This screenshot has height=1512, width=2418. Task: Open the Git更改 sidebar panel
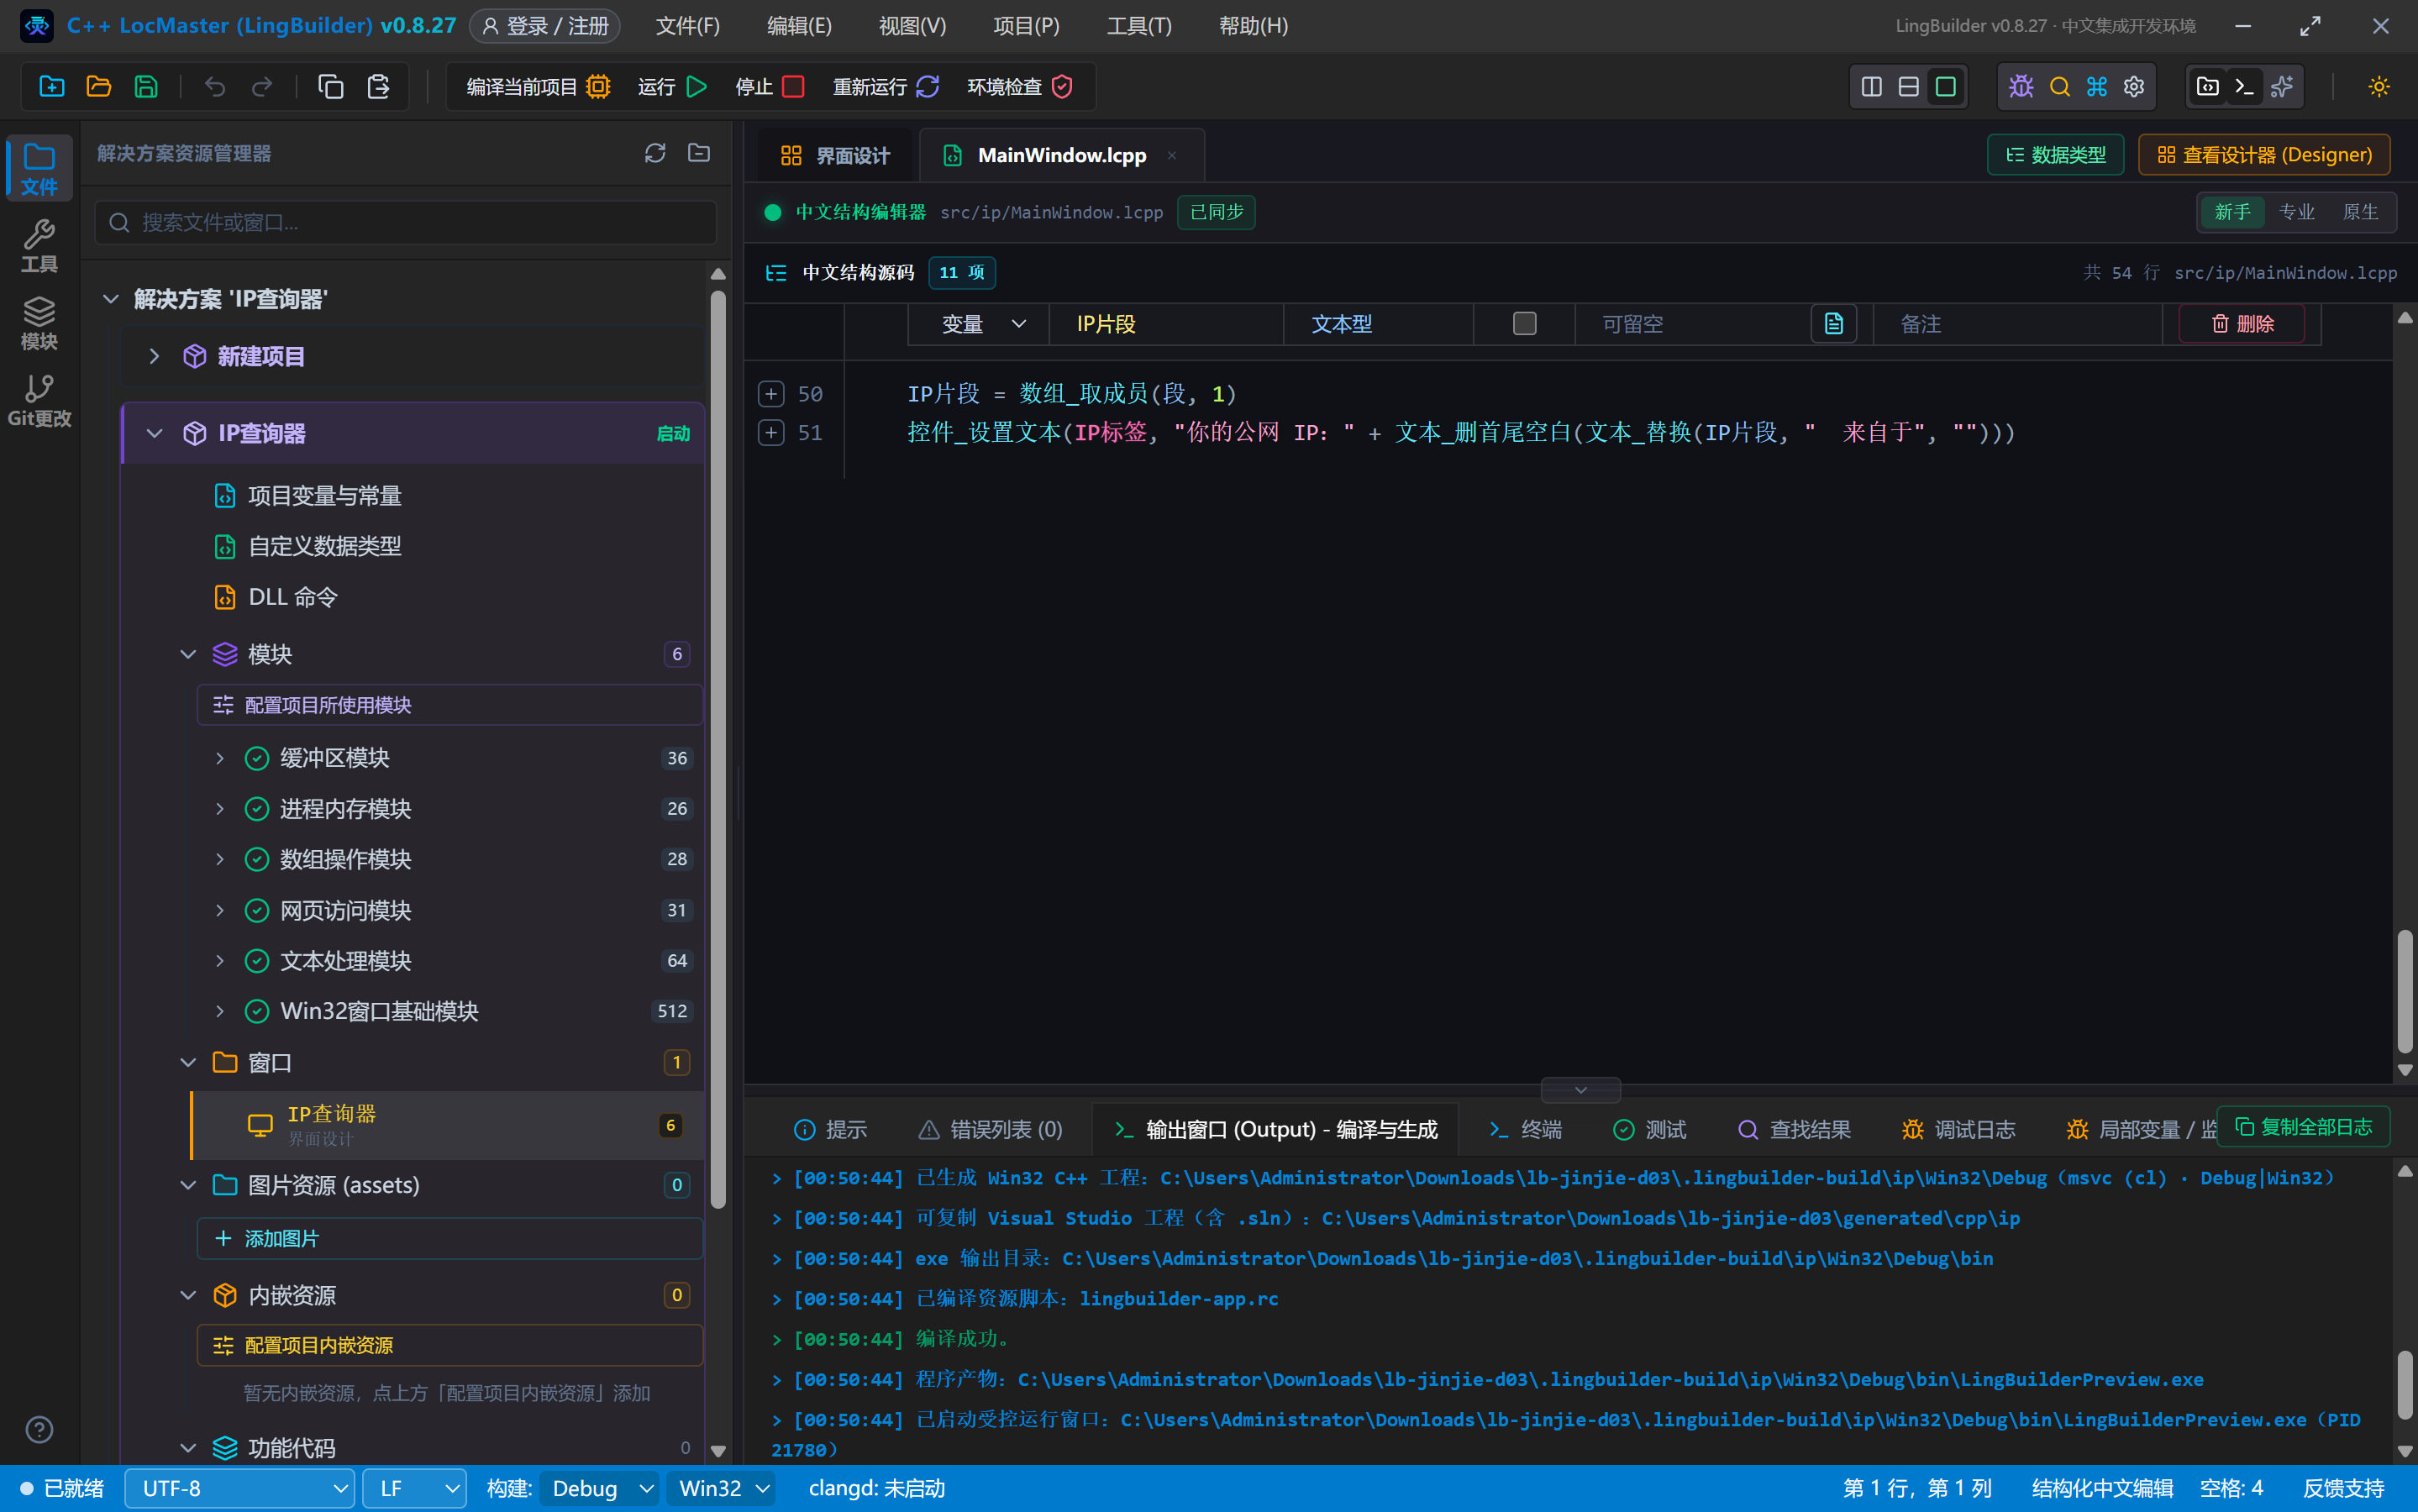[x=39, y=400]
